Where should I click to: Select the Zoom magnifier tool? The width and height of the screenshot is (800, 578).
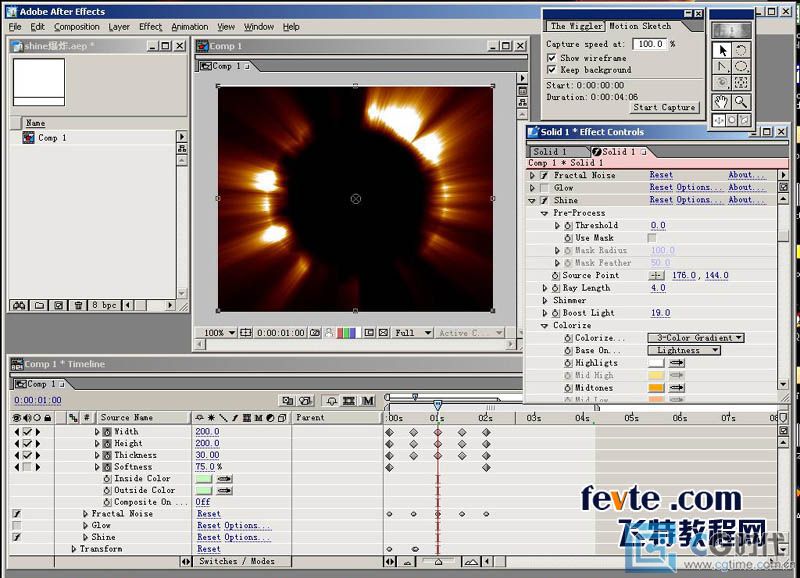coord(741,102)
